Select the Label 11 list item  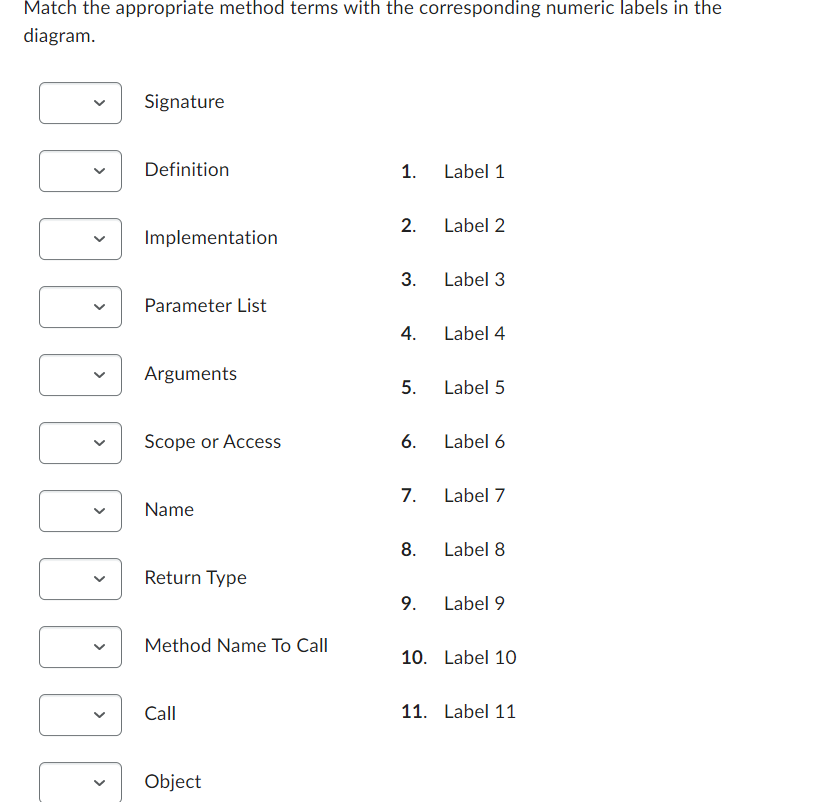[x=480, y=711]
